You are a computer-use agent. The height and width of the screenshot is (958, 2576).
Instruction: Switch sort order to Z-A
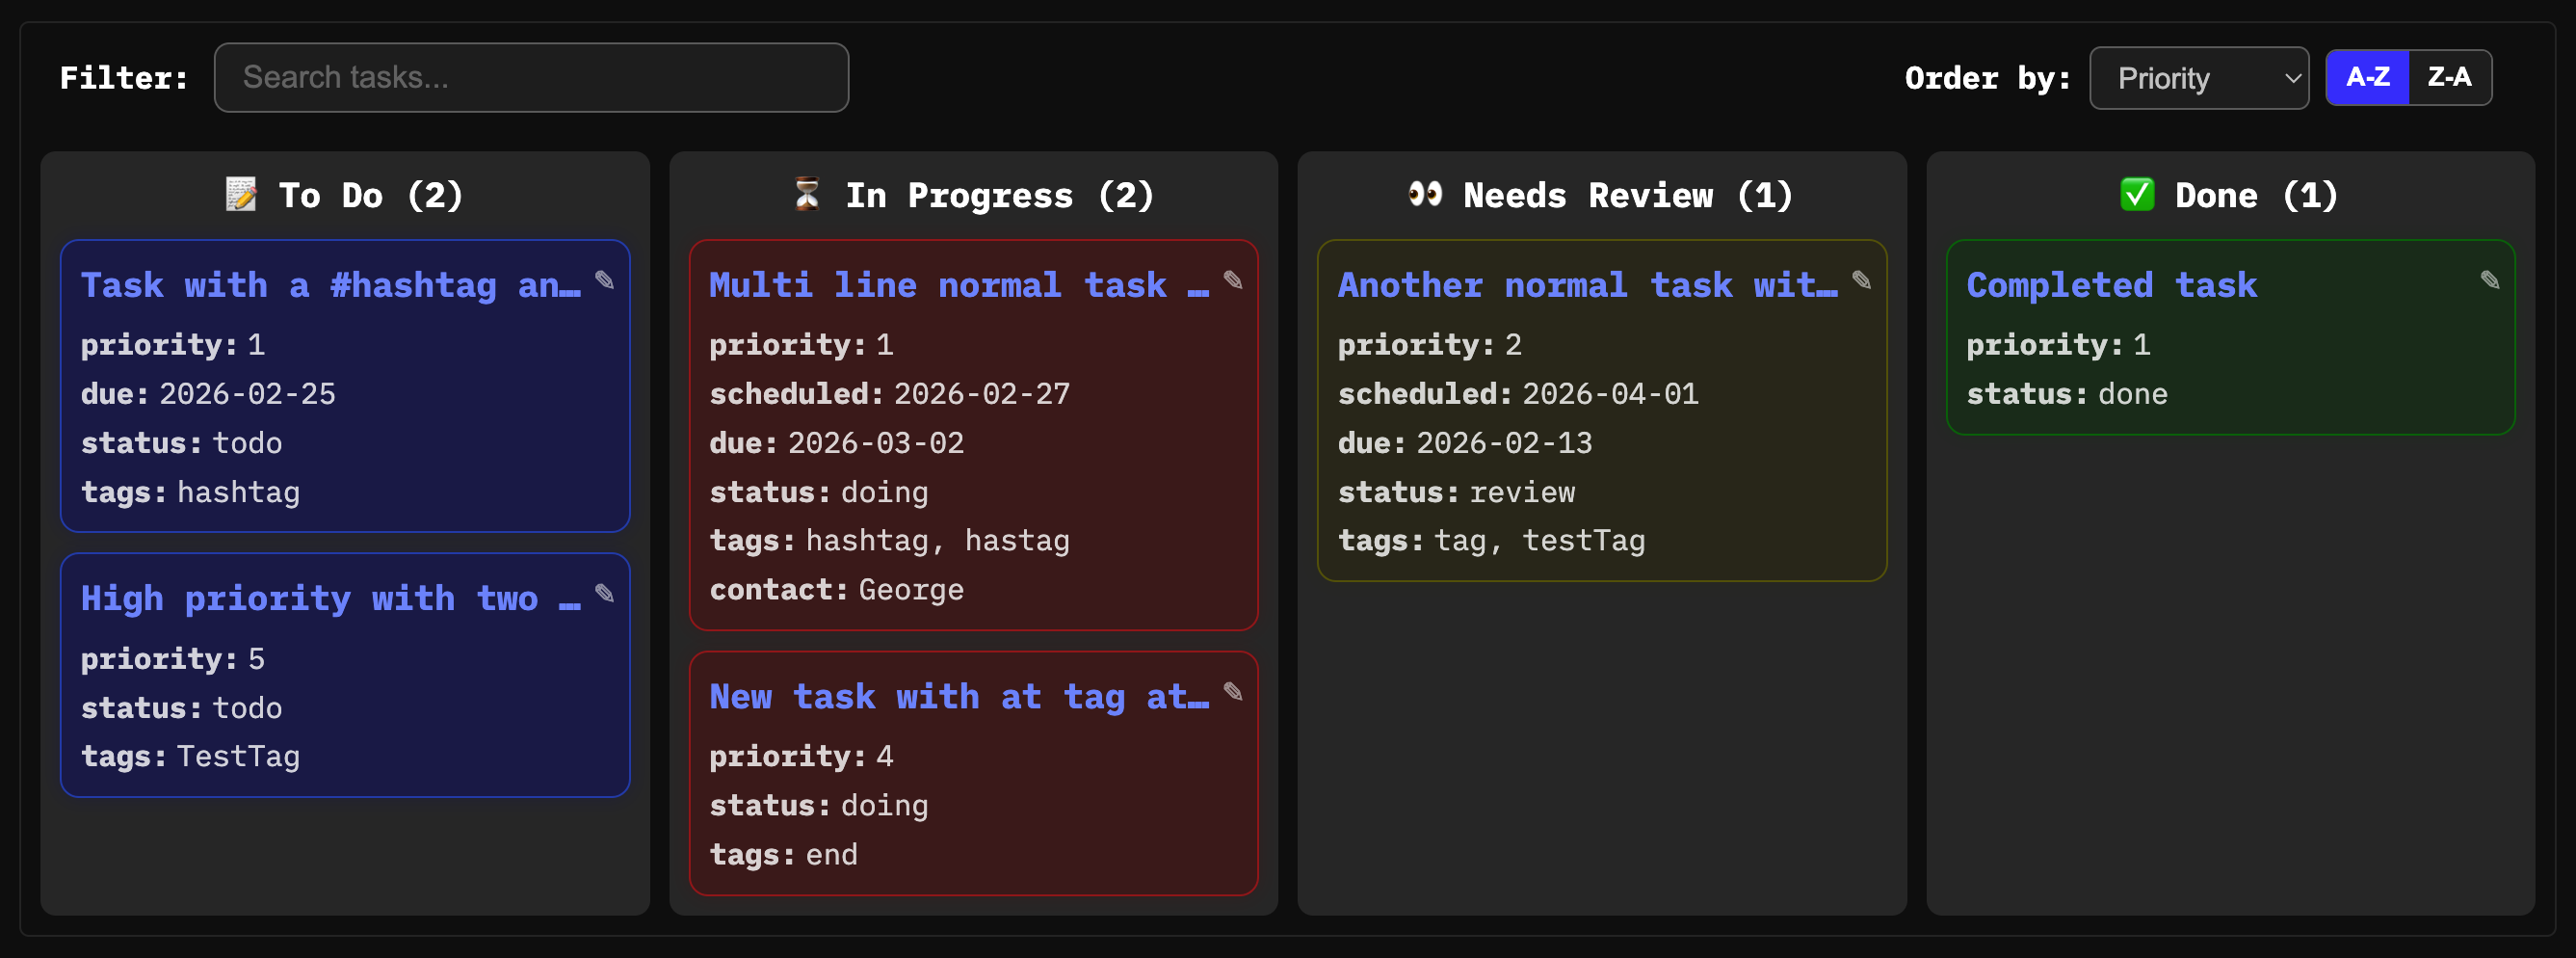coord(2449,77)
